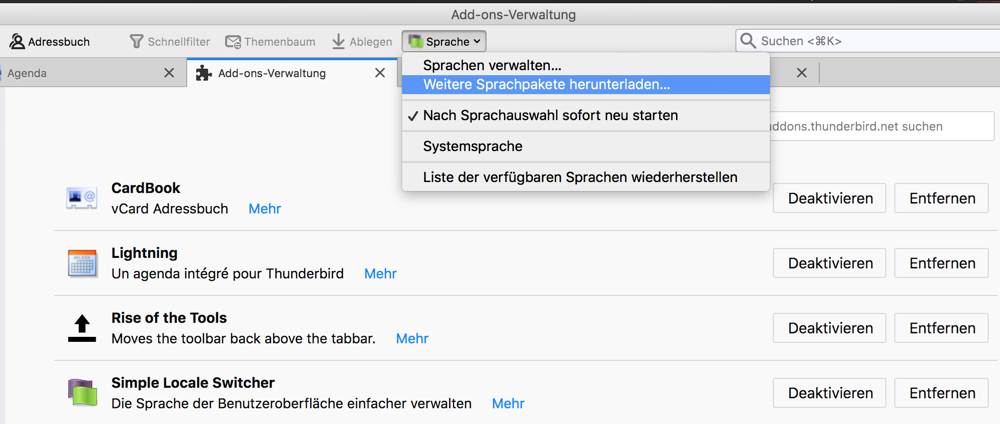Click "Liste der verfügbaren Sprachen wiederherstellen"

580,177
